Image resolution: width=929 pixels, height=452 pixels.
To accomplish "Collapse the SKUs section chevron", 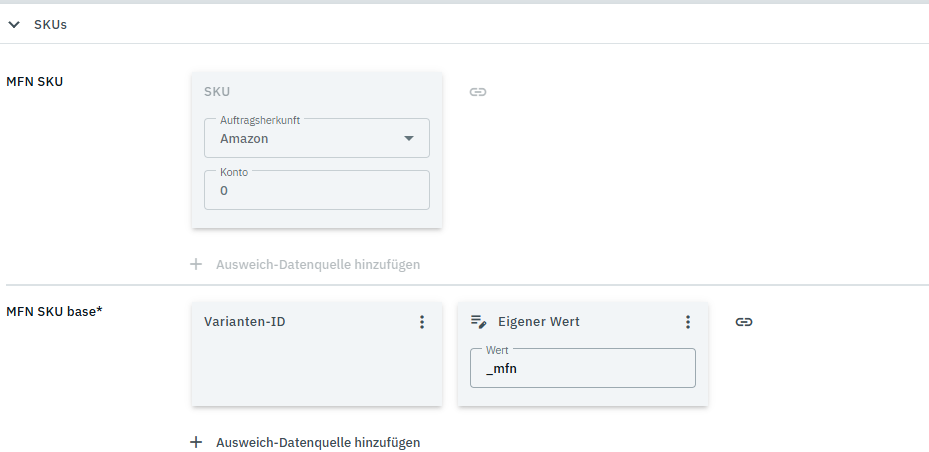I will [14, 24].
